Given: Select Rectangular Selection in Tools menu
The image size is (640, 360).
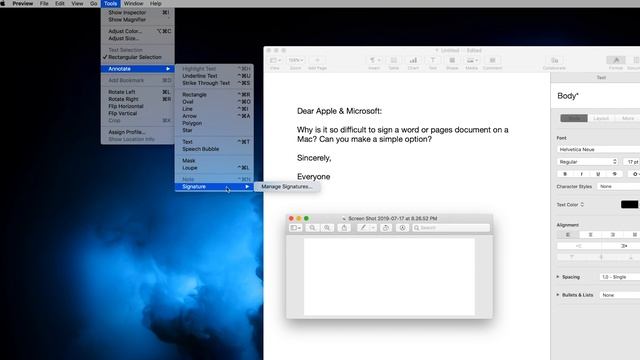Looking at the screenshot, I should click(138, 57).
